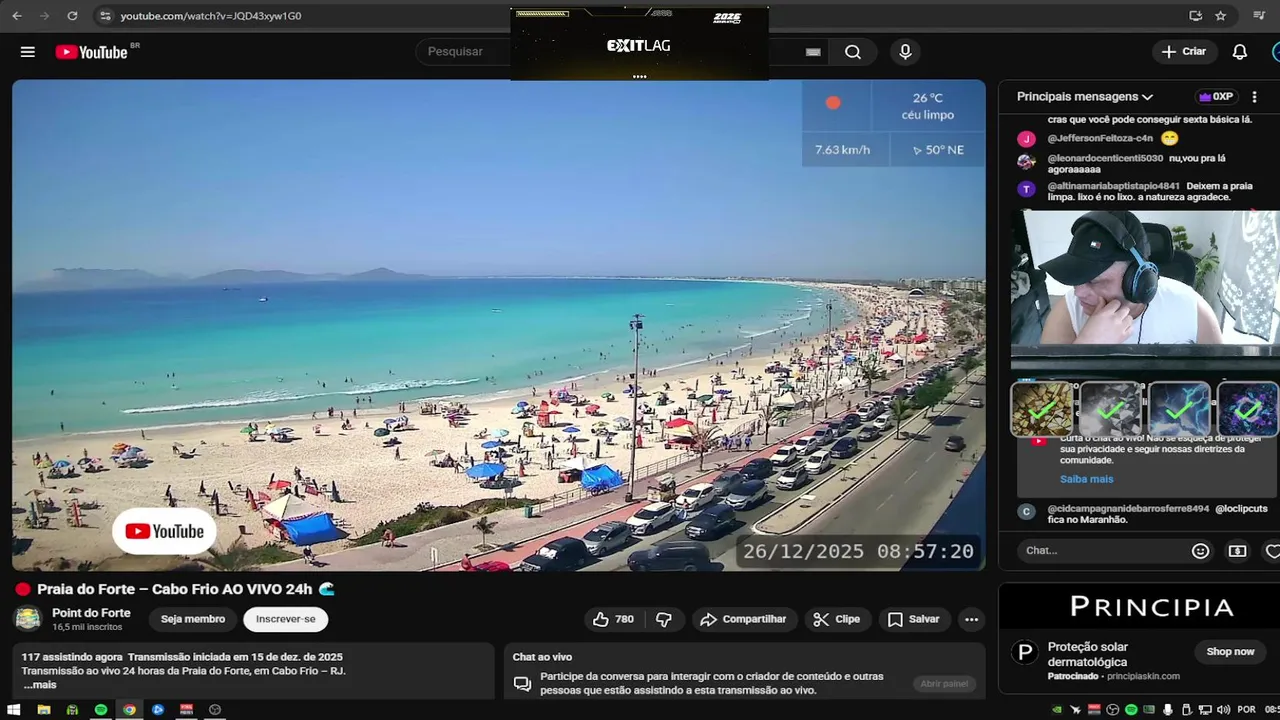Switch to Chrome in the taskbar

tap(129, 710)
